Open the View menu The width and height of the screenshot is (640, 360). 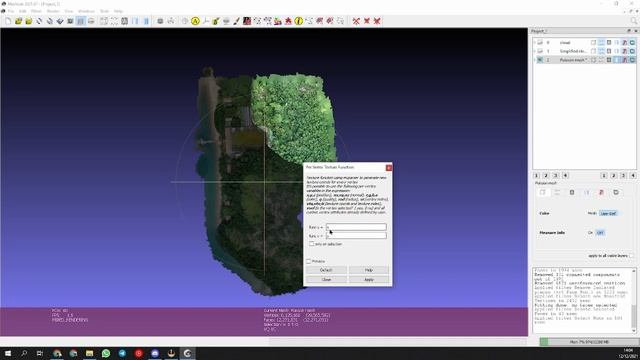(69, 11)
